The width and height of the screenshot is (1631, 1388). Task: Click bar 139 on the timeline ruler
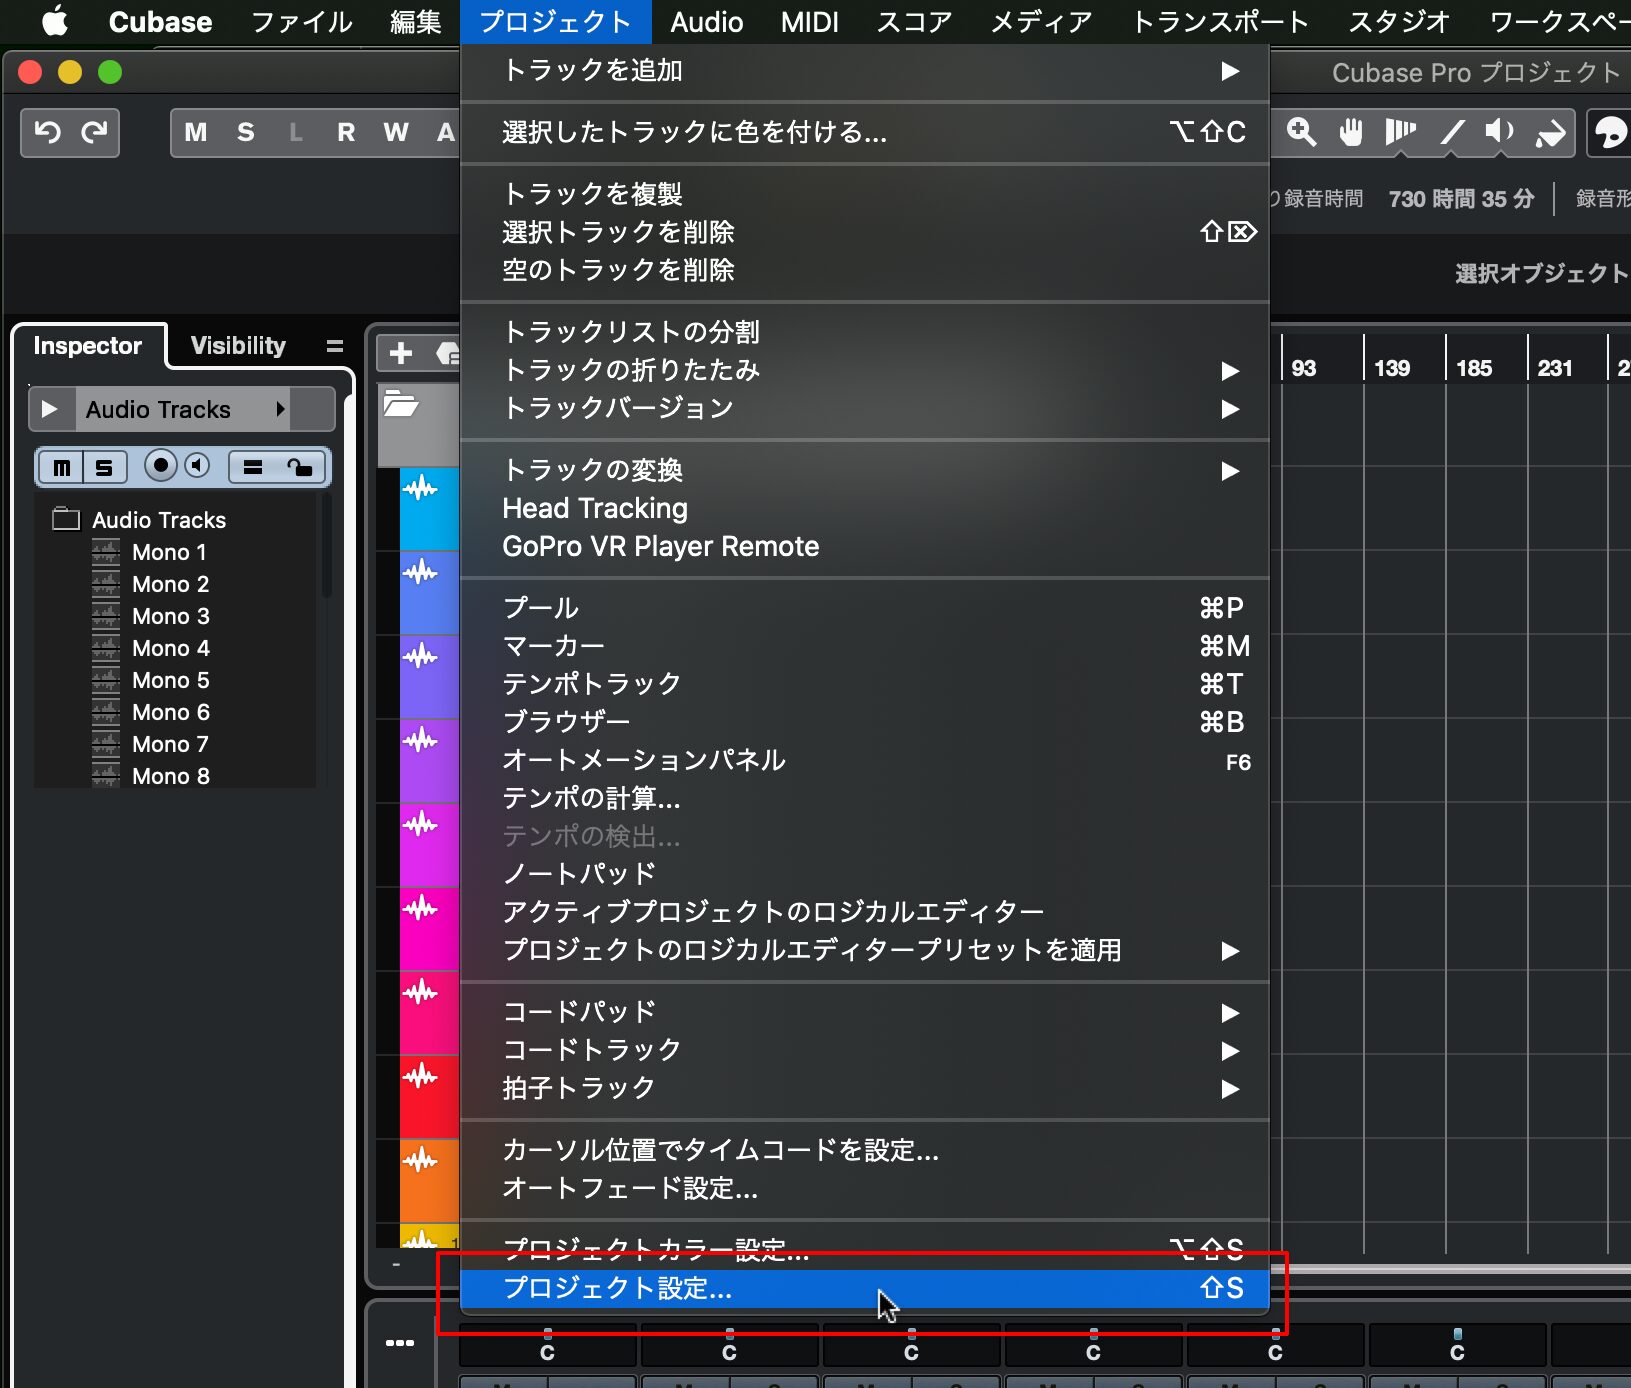pyautogui.click(x=1391, y=368)
